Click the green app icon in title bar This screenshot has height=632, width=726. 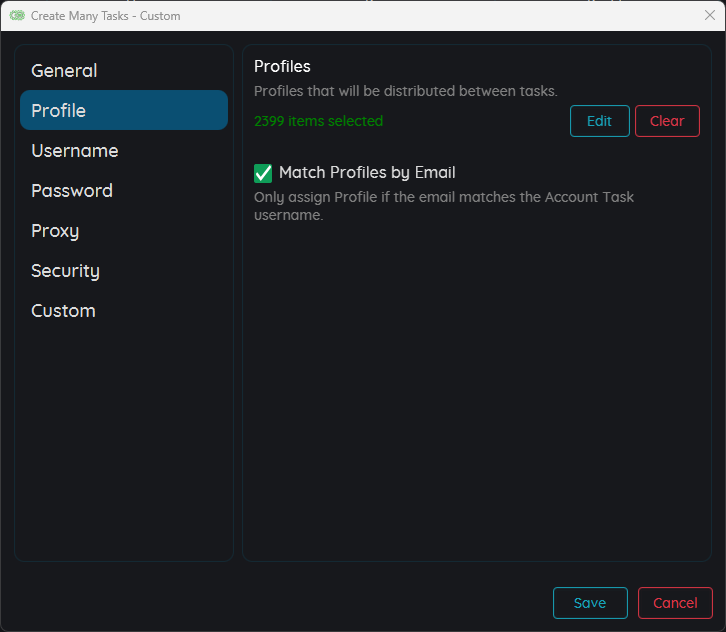pos(16,16)
